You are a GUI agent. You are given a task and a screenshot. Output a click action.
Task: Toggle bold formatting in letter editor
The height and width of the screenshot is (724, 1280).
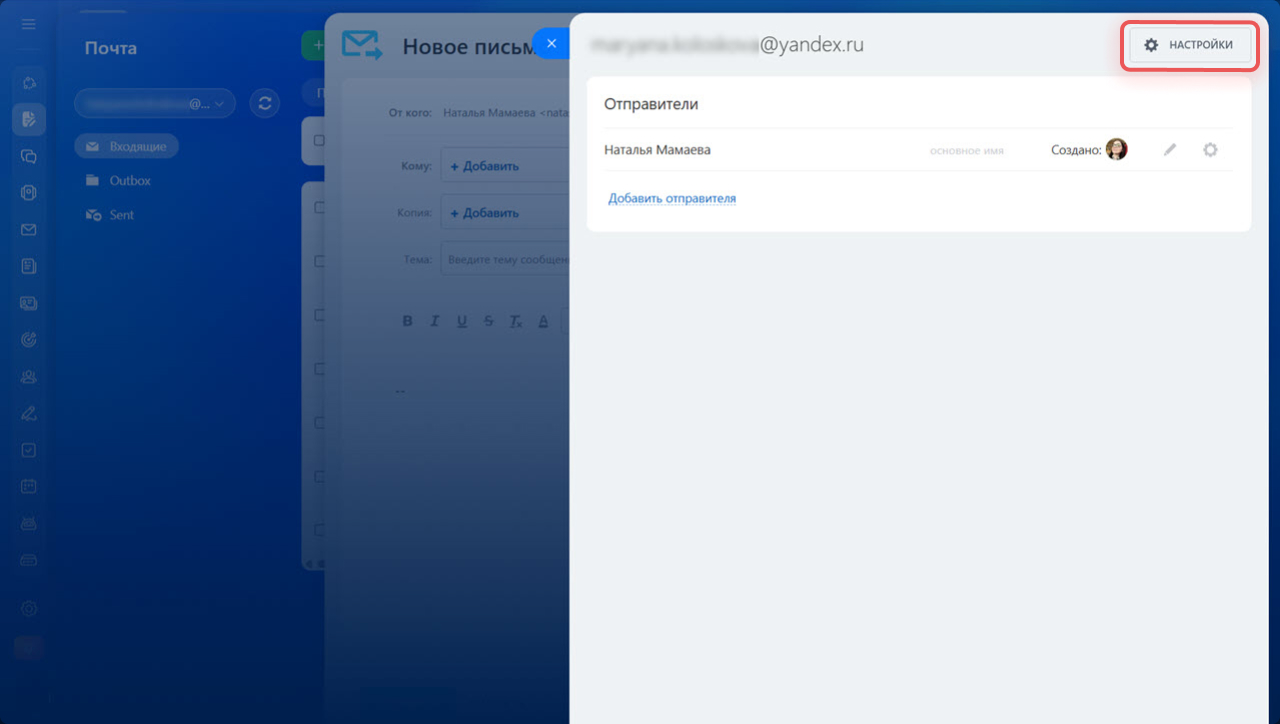click(x=407, y=321)
